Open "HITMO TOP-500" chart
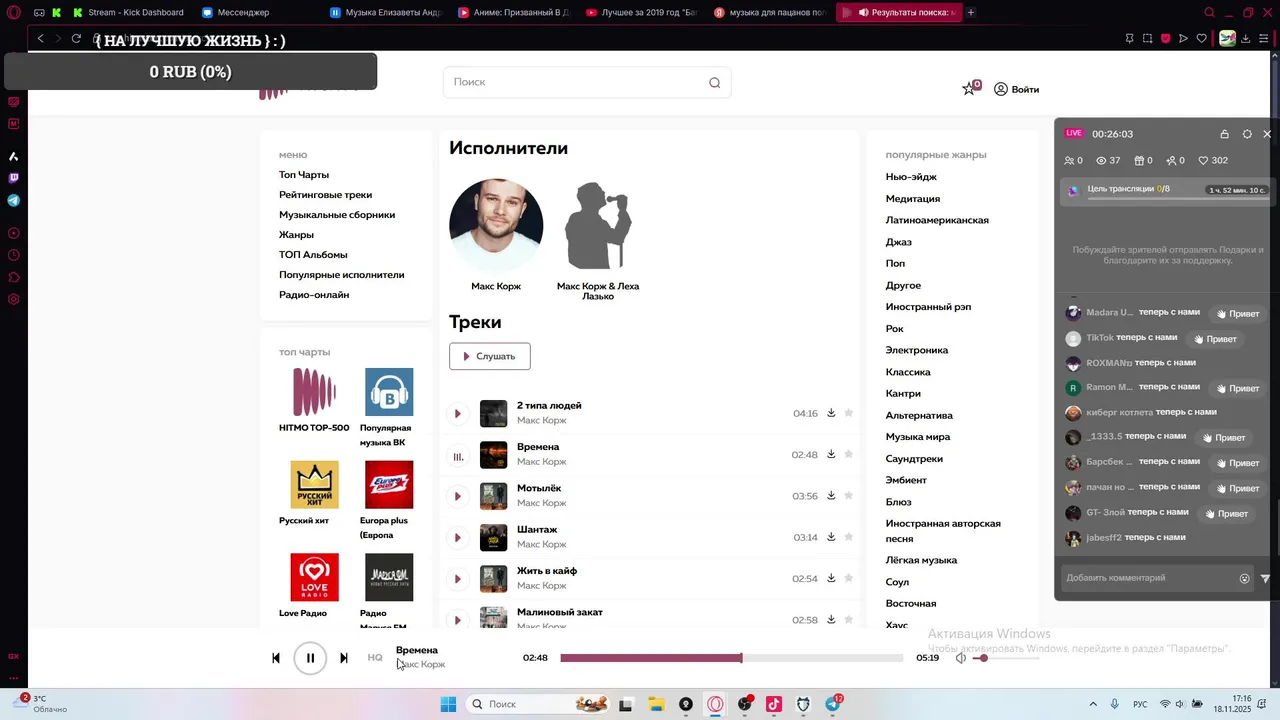This screenshot has height=720, width=1280. point(314,392)
